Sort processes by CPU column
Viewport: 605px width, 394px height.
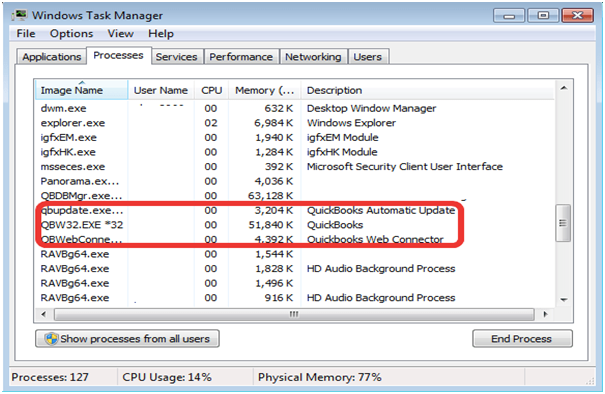coord(211,90)
